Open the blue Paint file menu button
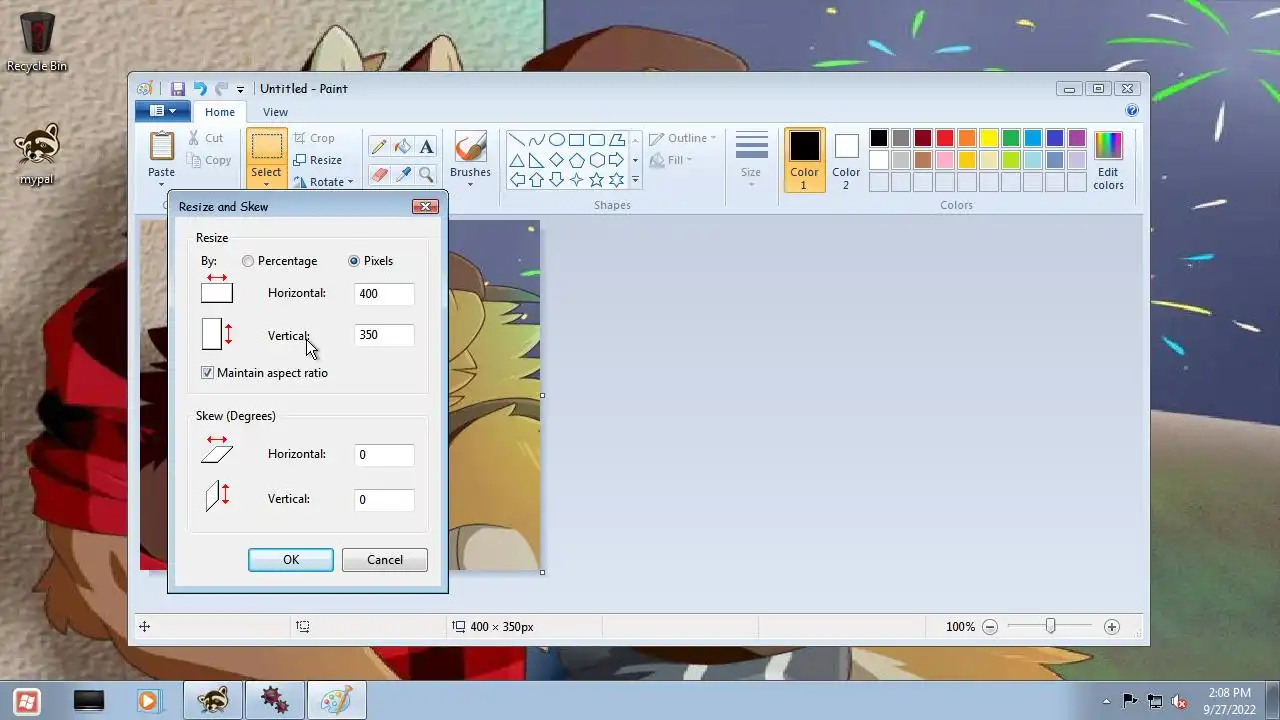 point(161,111)
